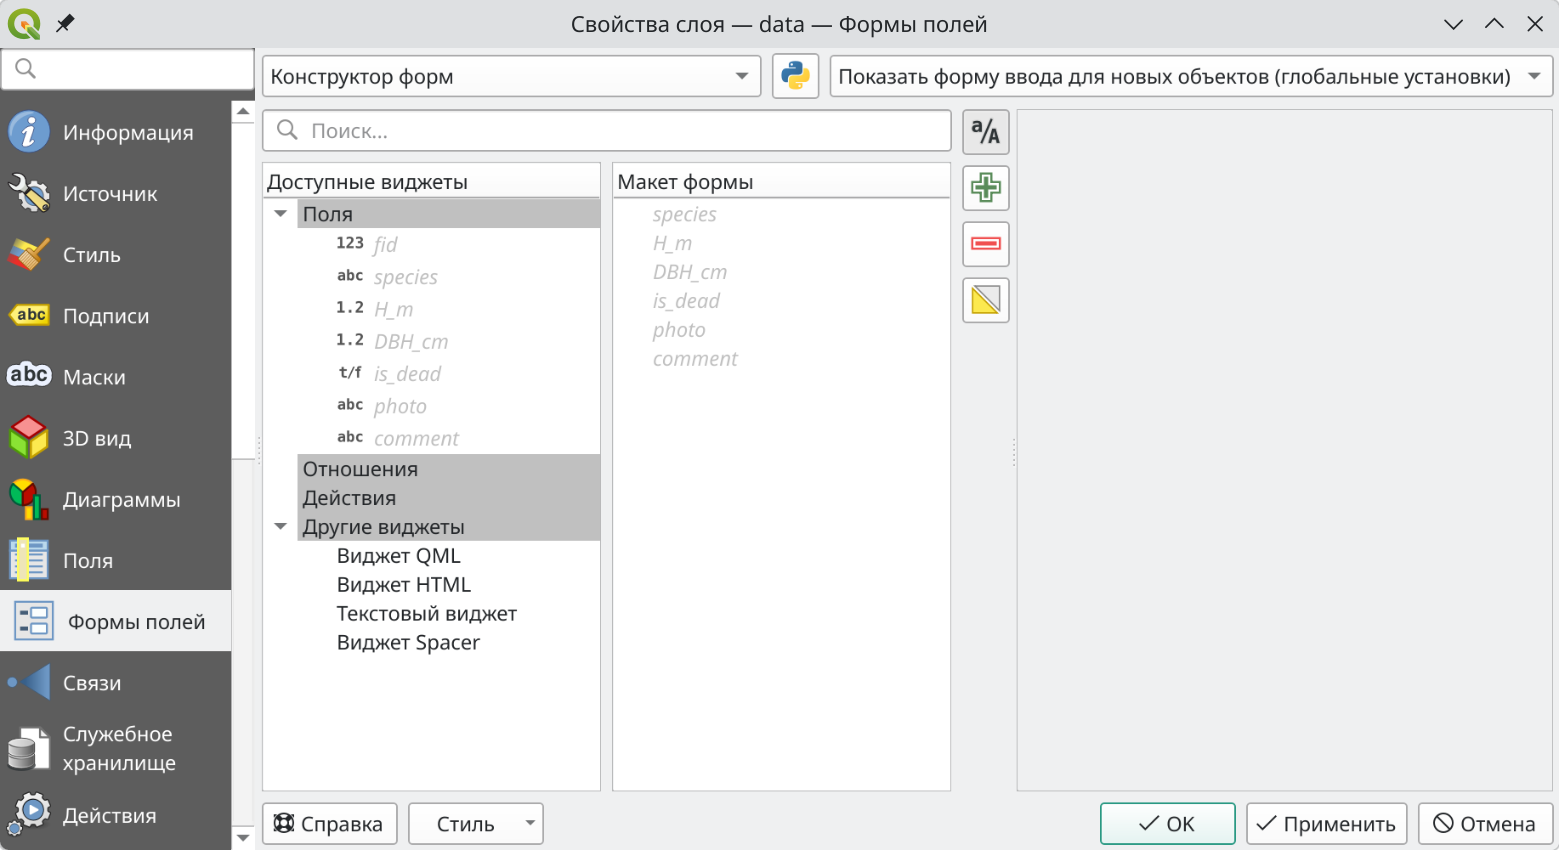Select the Виджет HTML item
Viewport: 1559px width, 850px height.
point(404,585)
